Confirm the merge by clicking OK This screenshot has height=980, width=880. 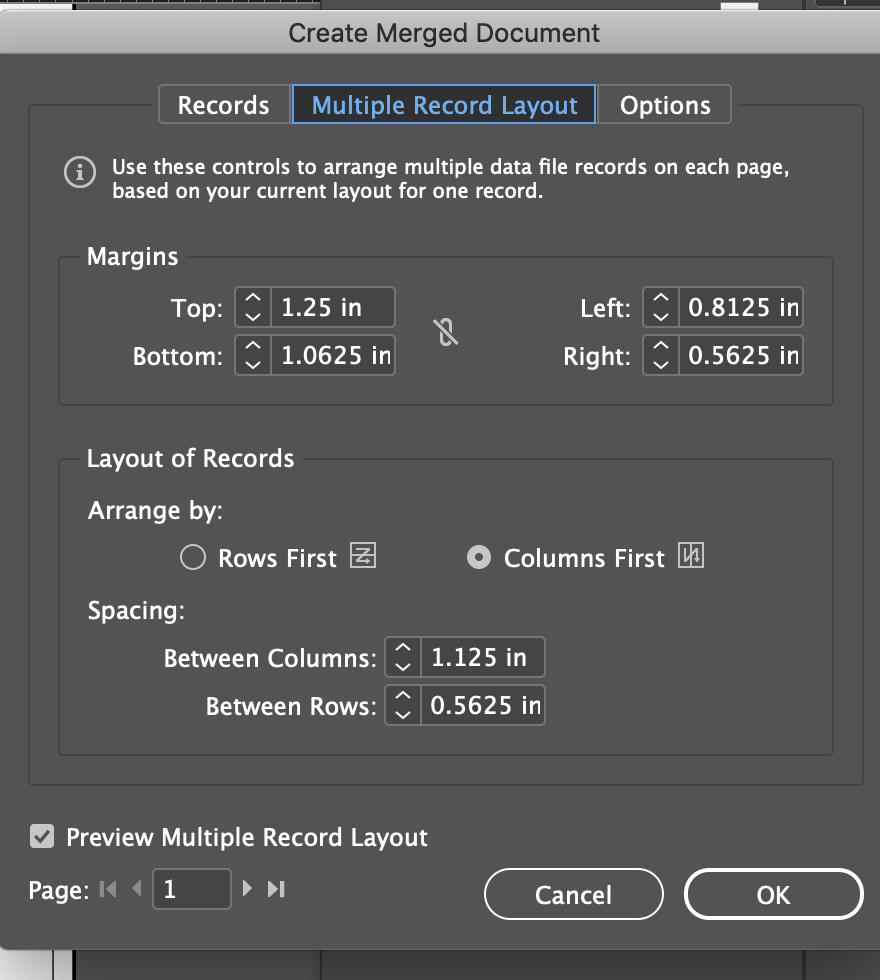773,894
